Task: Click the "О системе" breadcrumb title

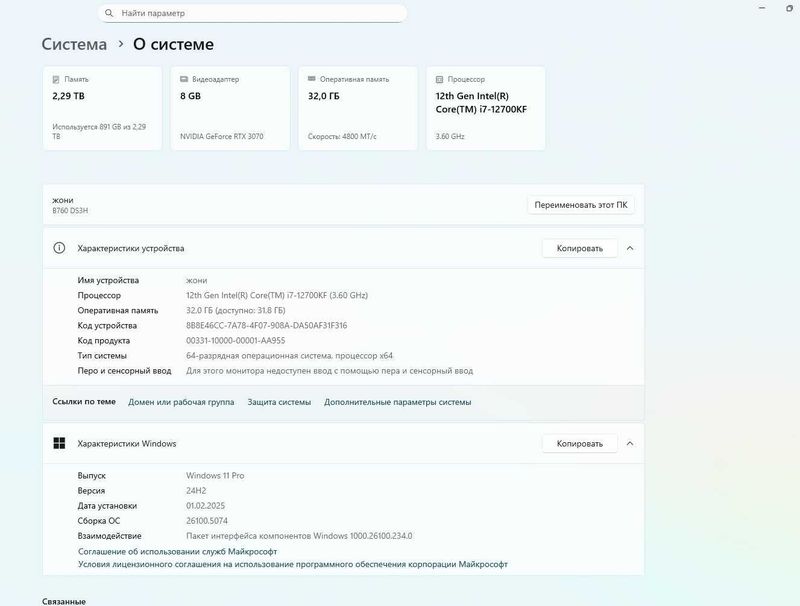Action: click(x=173, y=44)
